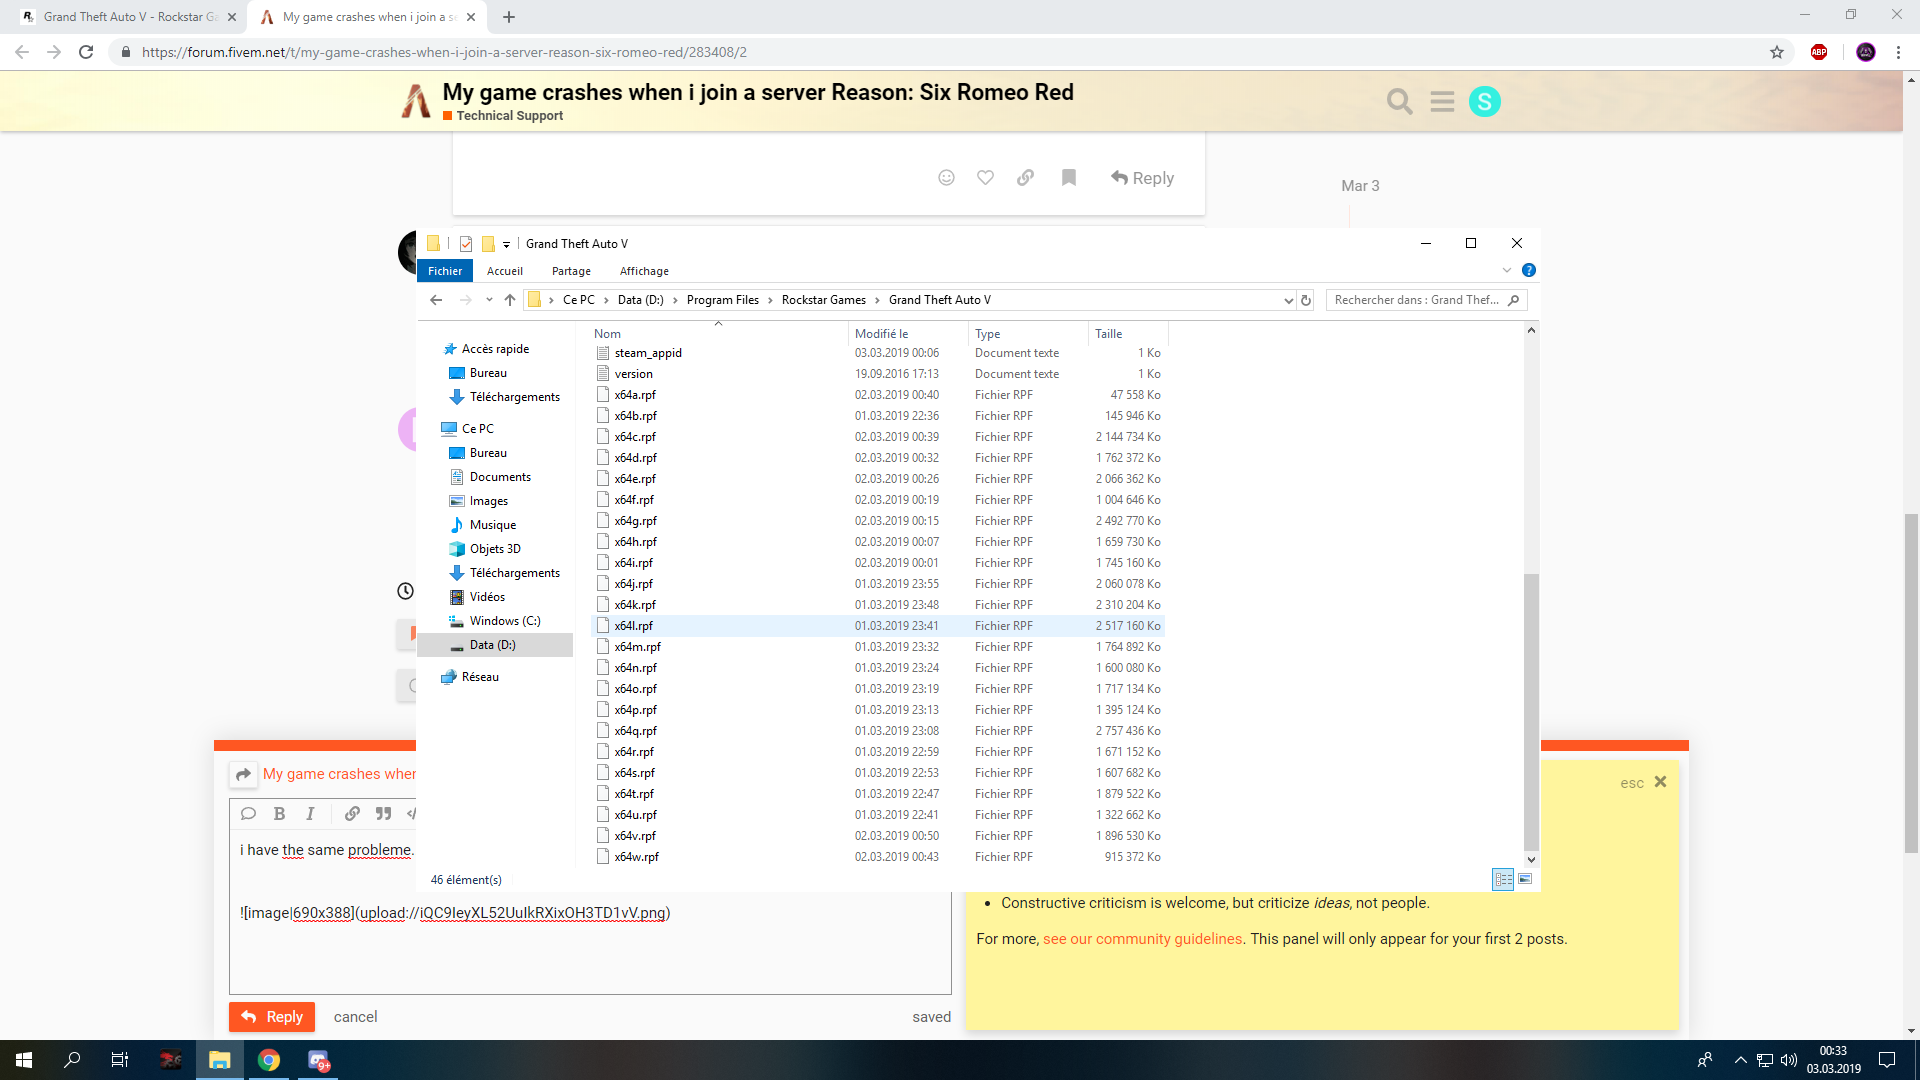The width and height of the screenshot is (1920, 1080).
Task: Open the Accueil ribbon tab
Action: point(505,271)
